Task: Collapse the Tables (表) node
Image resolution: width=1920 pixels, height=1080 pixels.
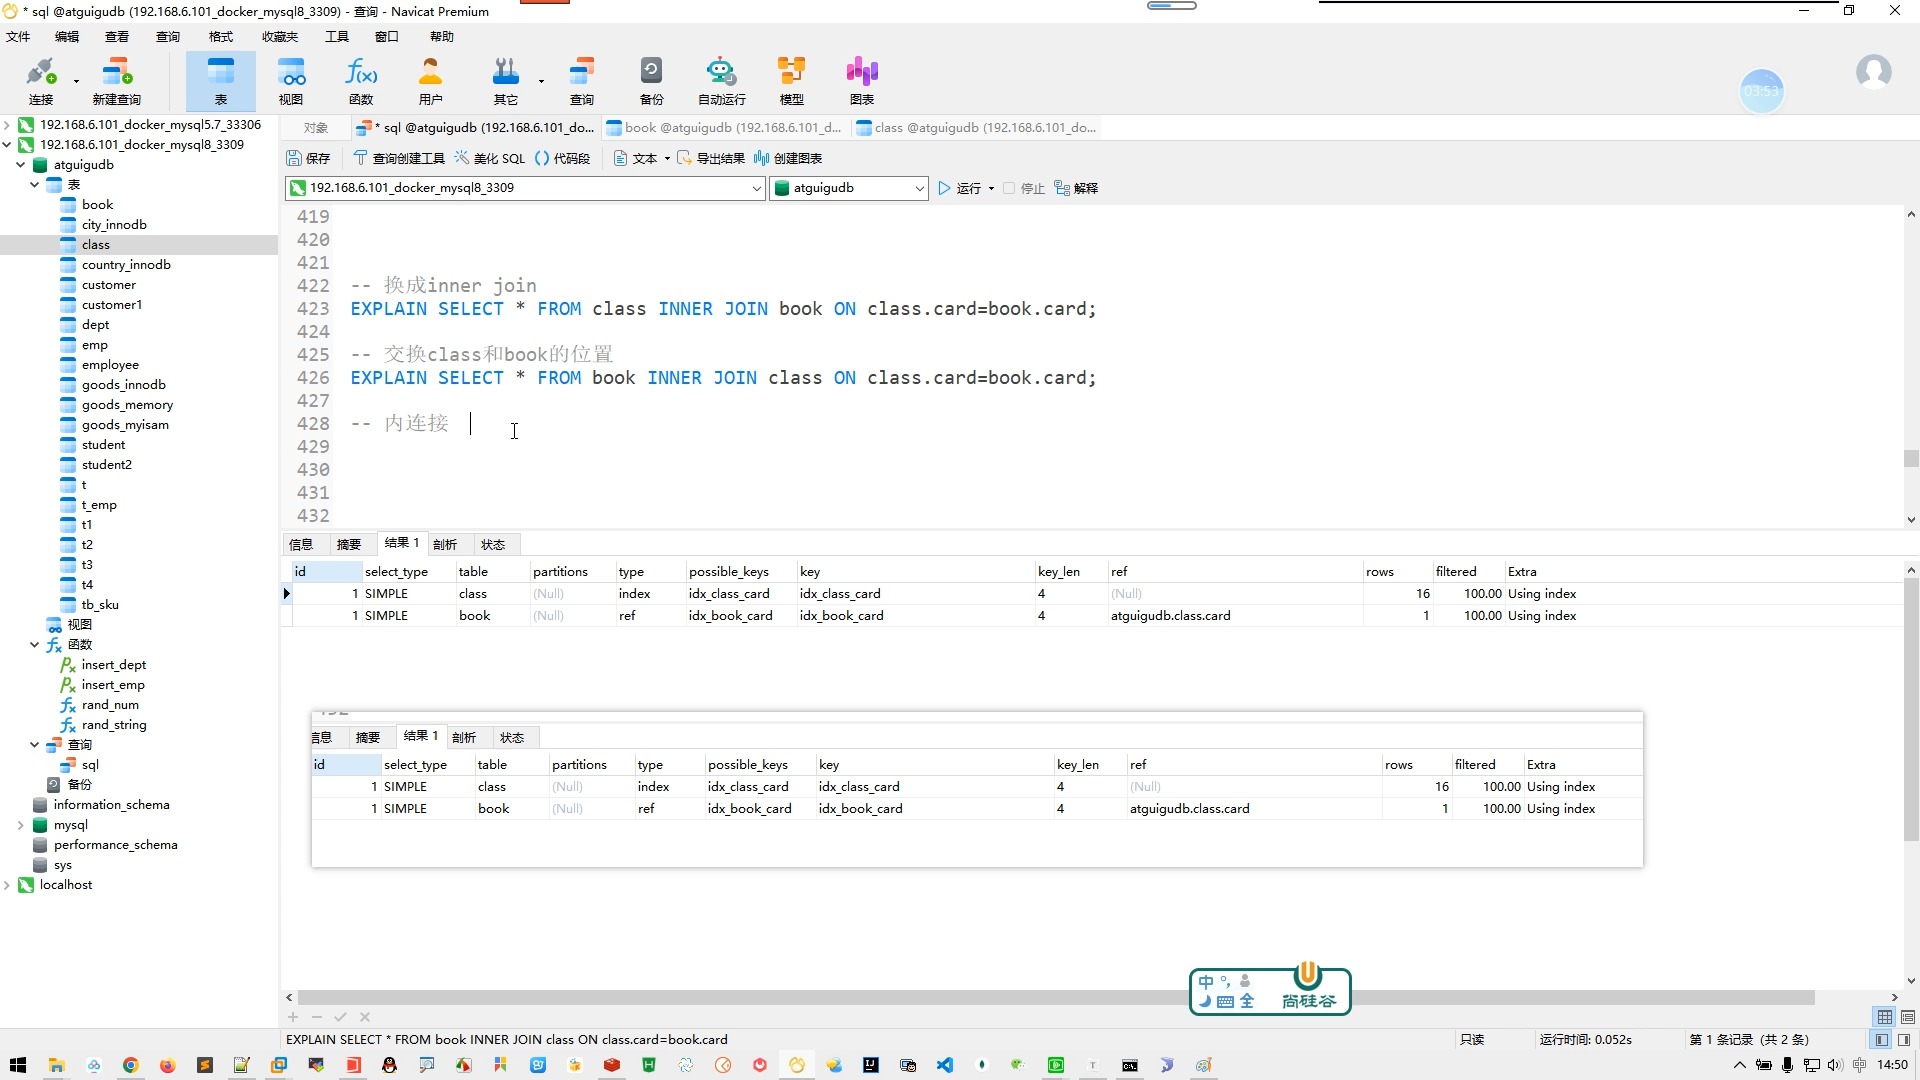Action: pyautogui.click(x=35, y=185)
